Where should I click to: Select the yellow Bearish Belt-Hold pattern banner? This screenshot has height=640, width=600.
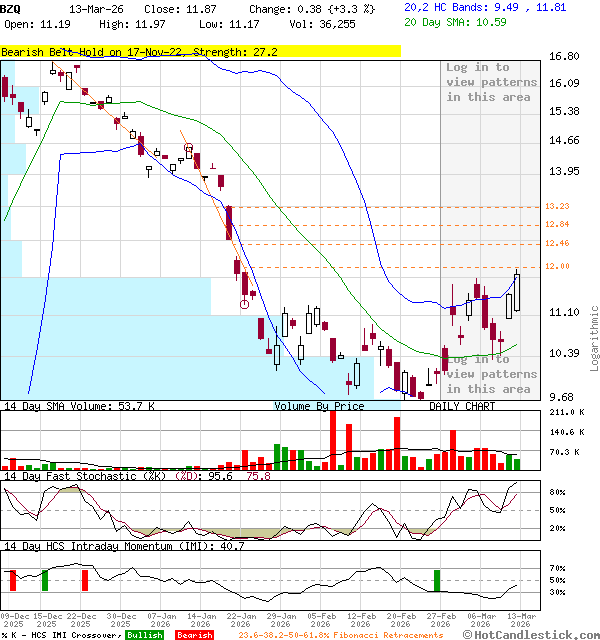pos(200,51)
